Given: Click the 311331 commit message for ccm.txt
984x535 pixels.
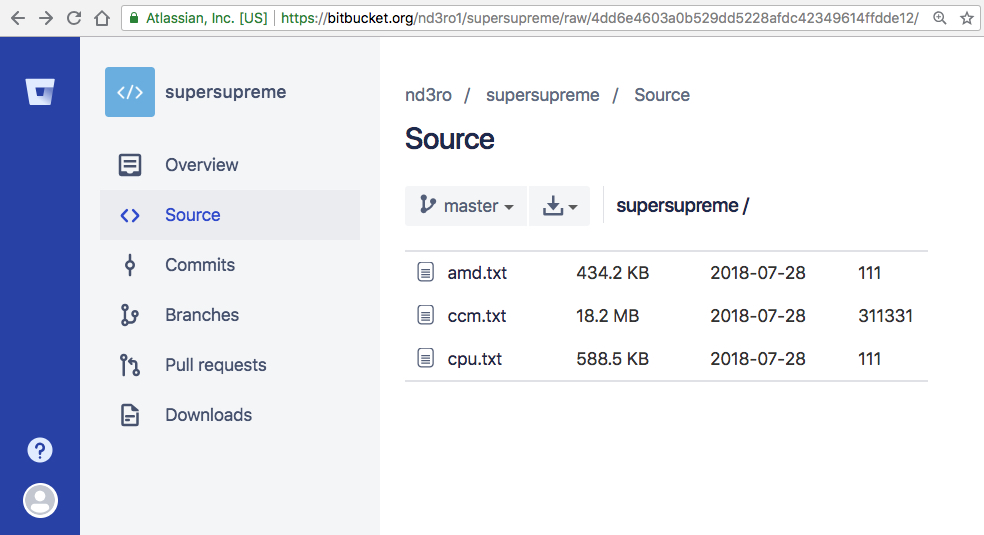Looking at the screenshot, I should 885,315.
